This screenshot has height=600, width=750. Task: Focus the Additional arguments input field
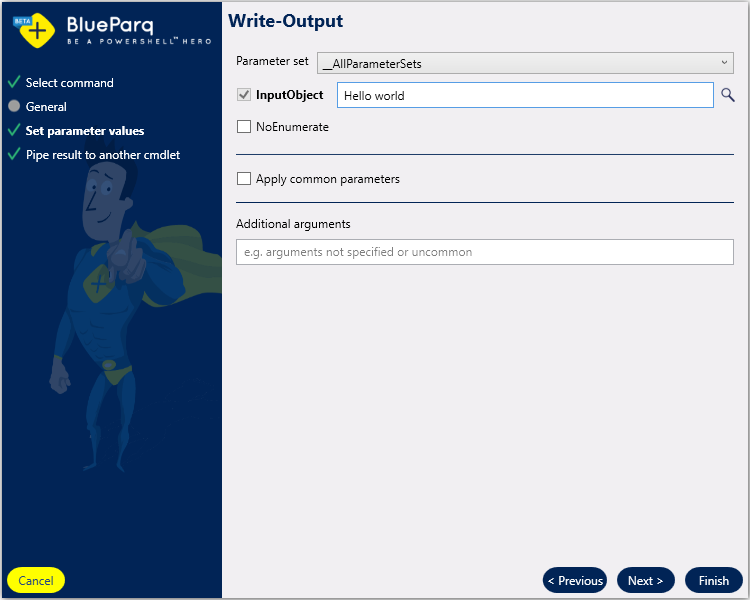point(484,252)
